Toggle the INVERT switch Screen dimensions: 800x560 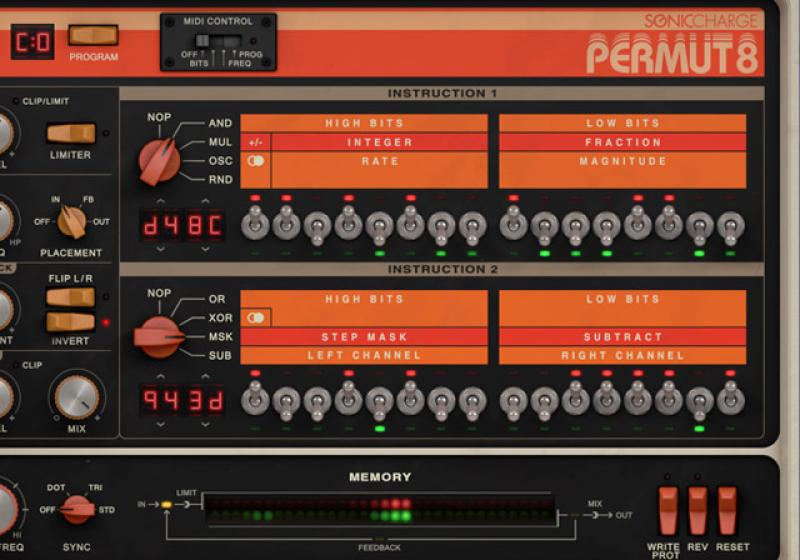(70, 322)
